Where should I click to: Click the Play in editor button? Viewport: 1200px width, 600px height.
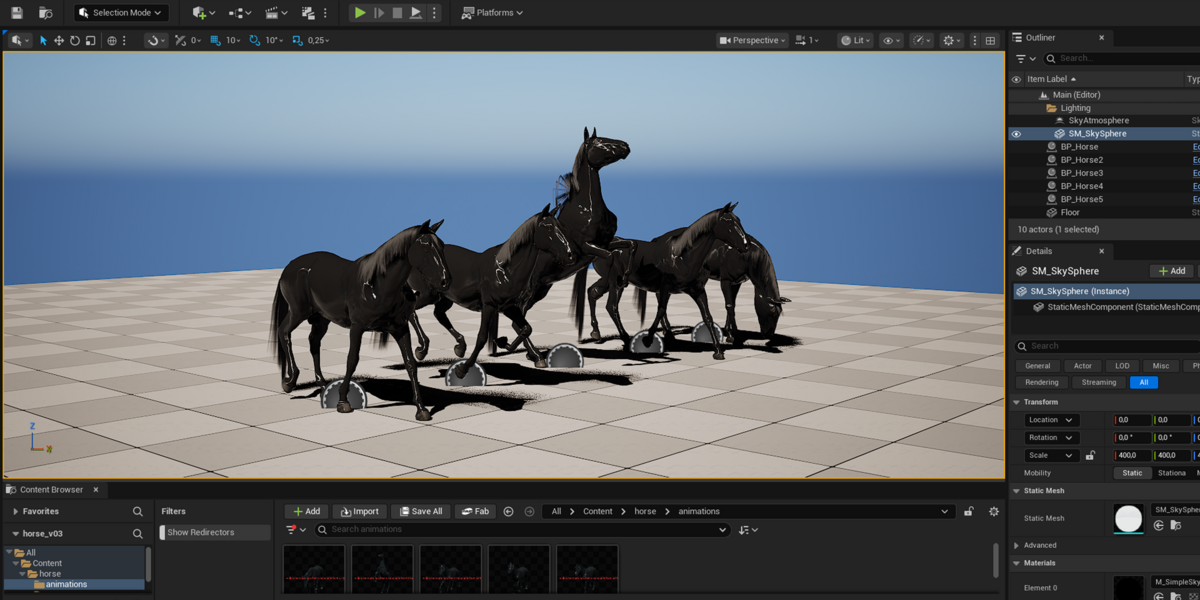[x=360, y=13]
